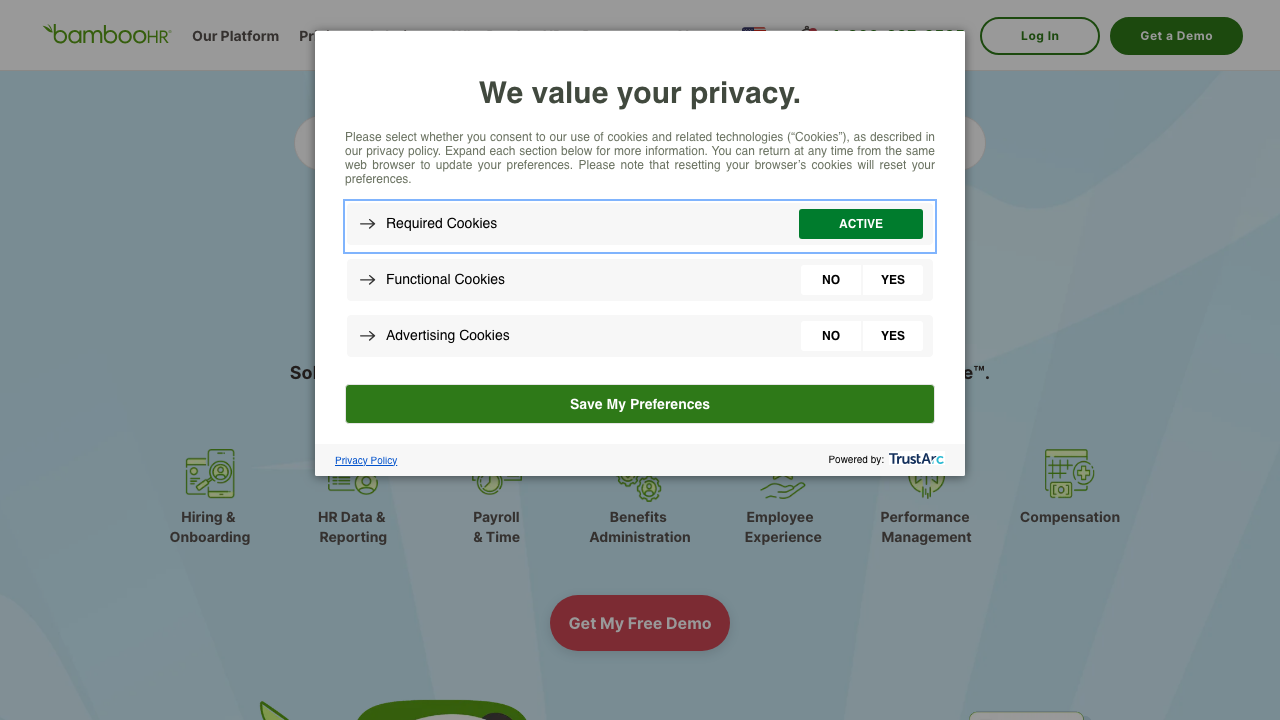Expand the Advertising Cookies section

(368, 336)
